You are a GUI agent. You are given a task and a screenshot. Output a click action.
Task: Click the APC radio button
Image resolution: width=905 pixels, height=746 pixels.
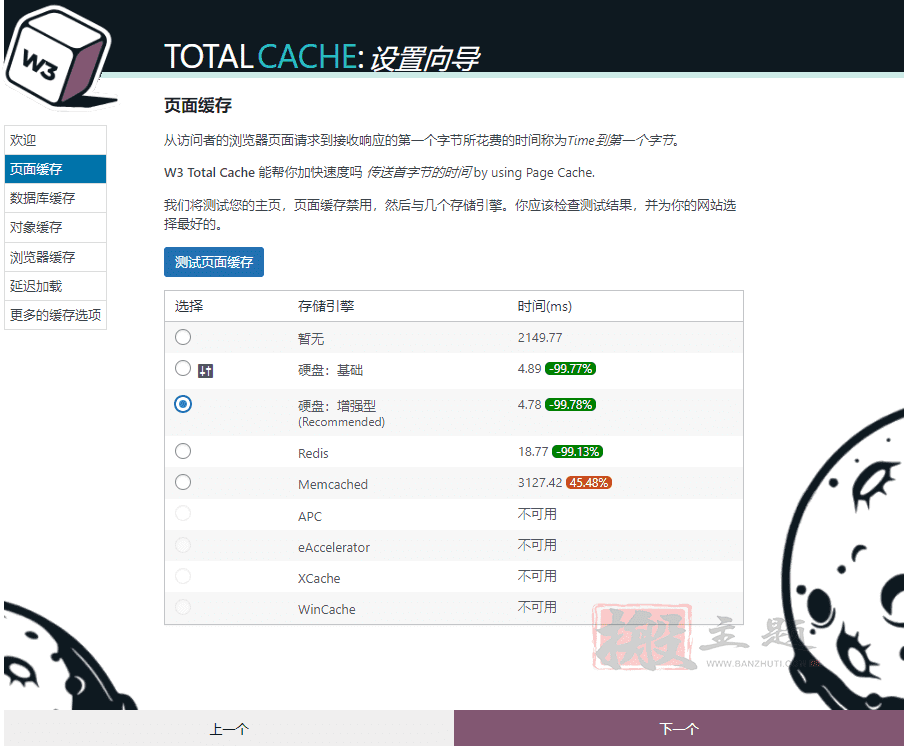pyautogui.click(x=183, y=513)
